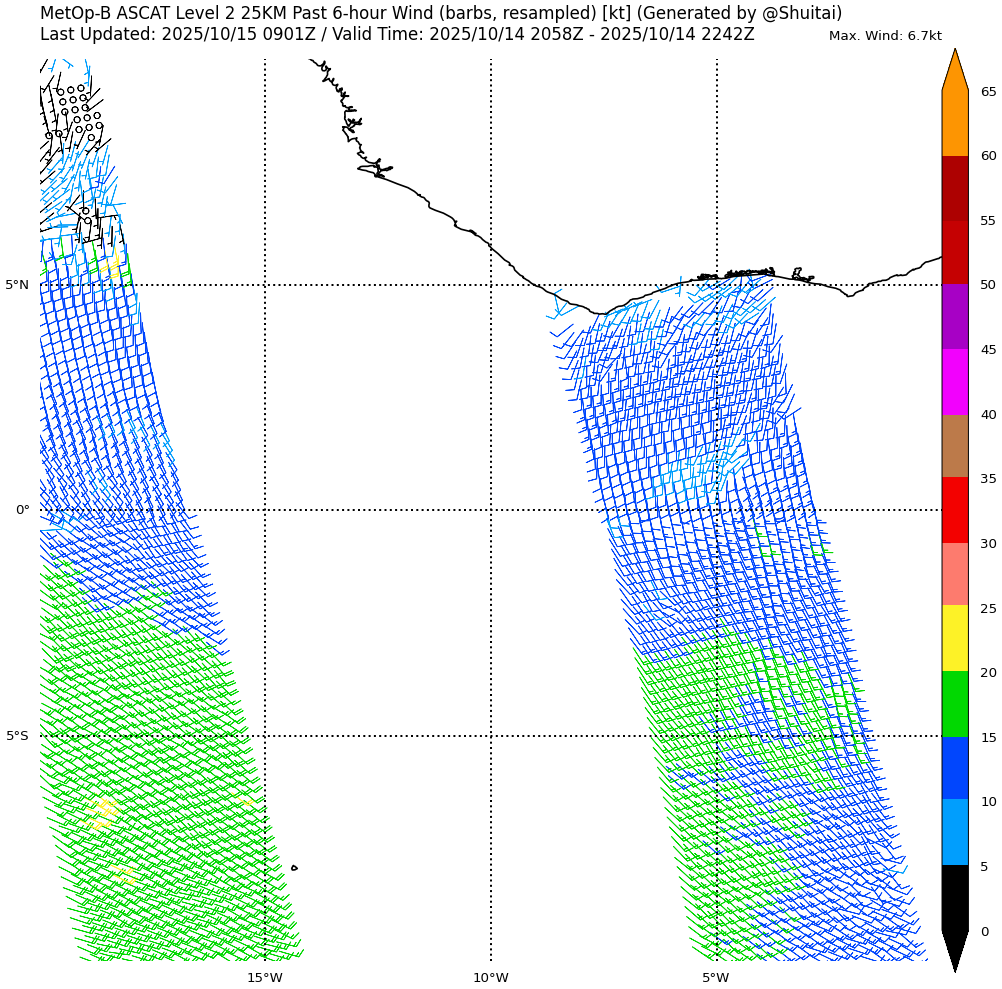Click the 15°W longitude axis label
1002x989 pixels.
264,977
